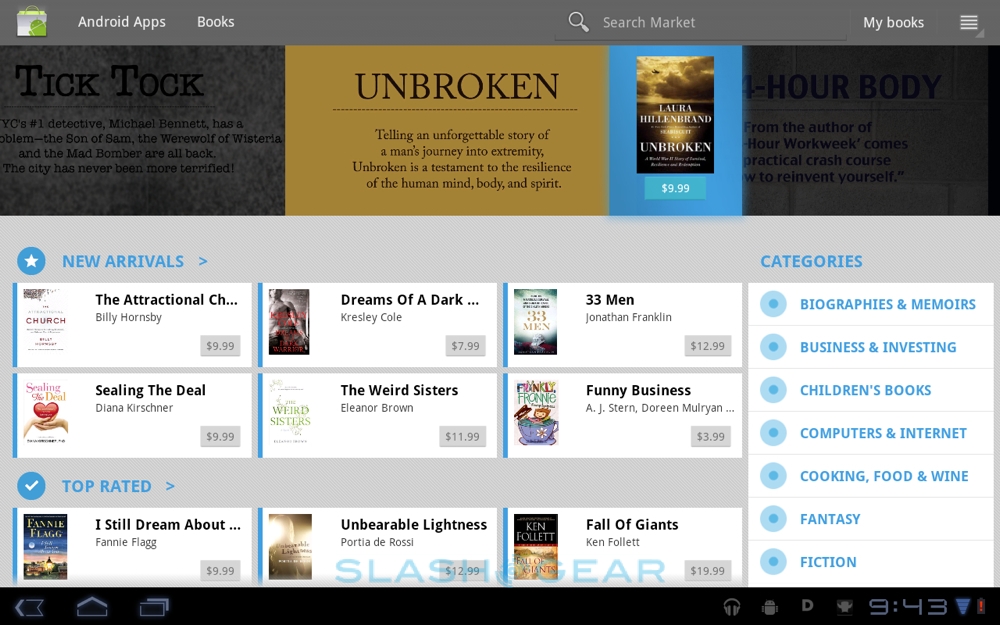Tap The Attractional Ch... title
Image resolution: width=1000 pixels, height=625 pixels.
166,300
